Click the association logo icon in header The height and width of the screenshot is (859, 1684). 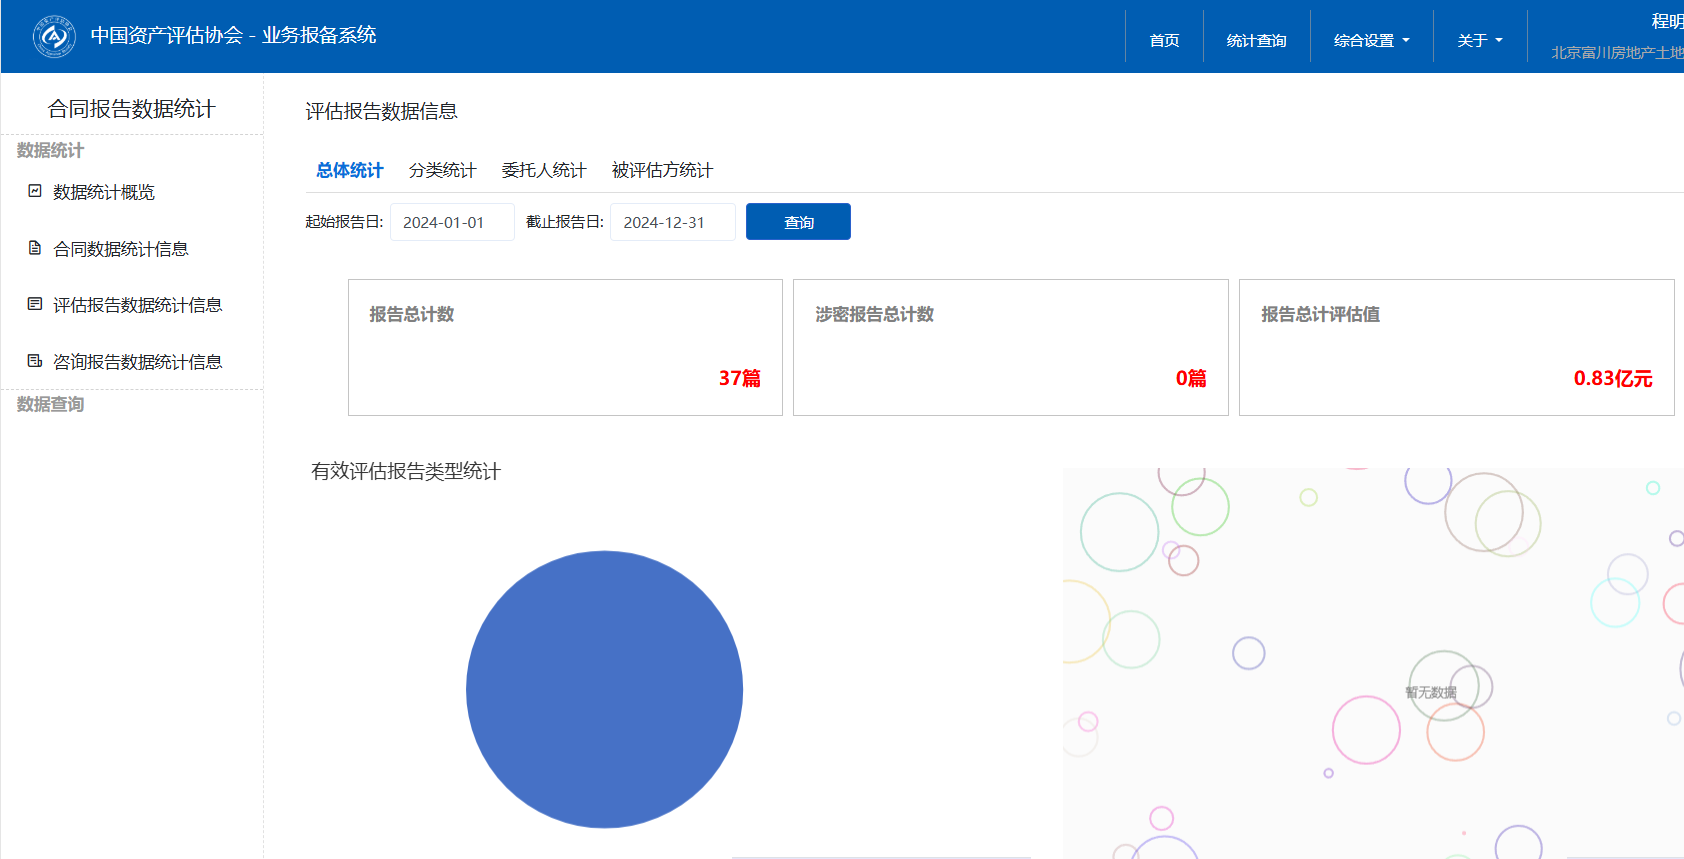pyautogui.click(x=54, y=37)
